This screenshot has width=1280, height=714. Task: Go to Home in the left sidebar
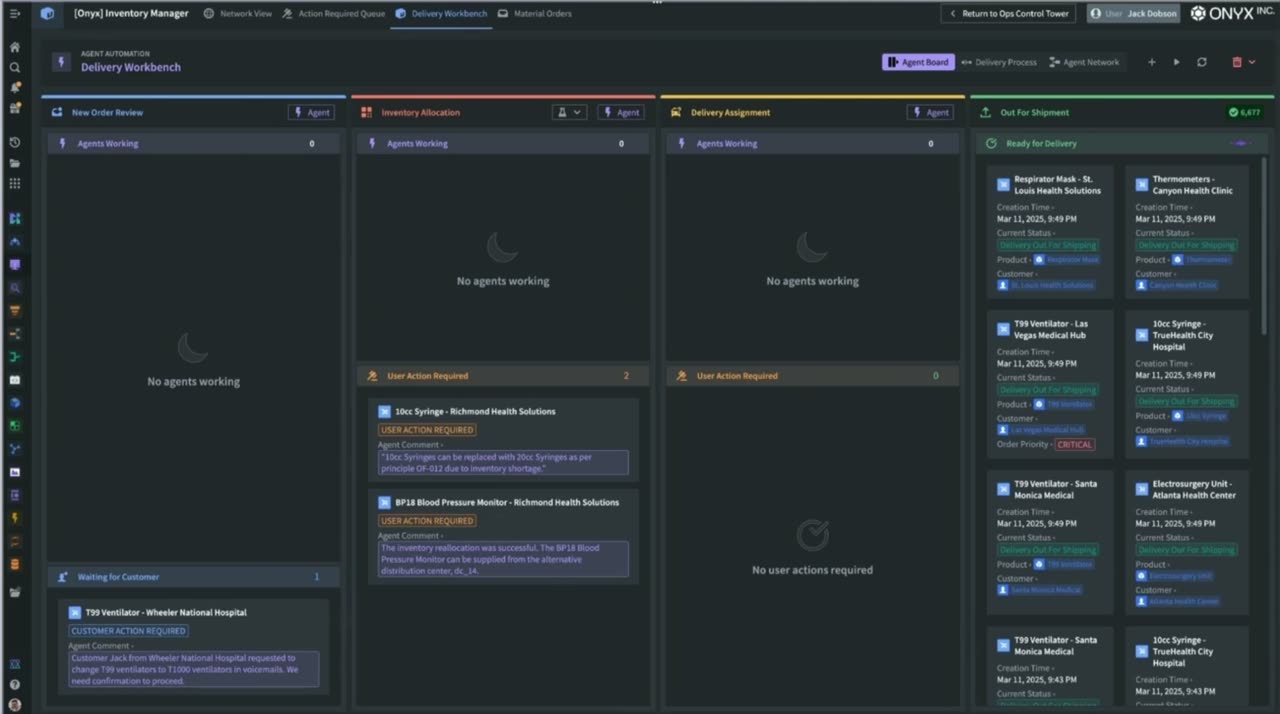click(14, 47)
